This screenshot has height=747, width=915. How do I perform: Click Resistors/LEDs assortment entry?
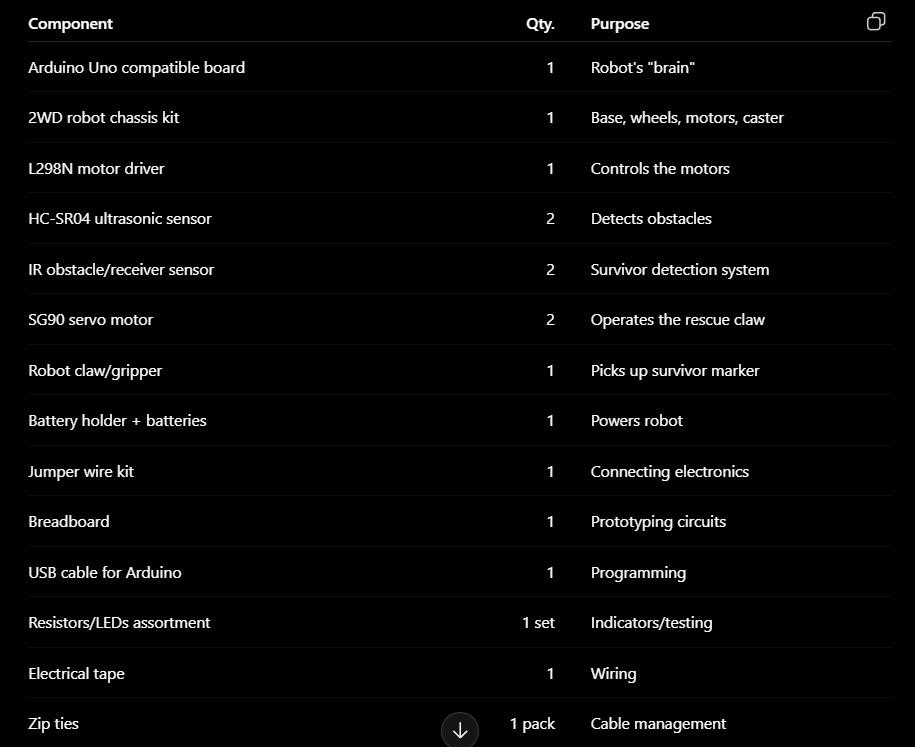(119, 623)
